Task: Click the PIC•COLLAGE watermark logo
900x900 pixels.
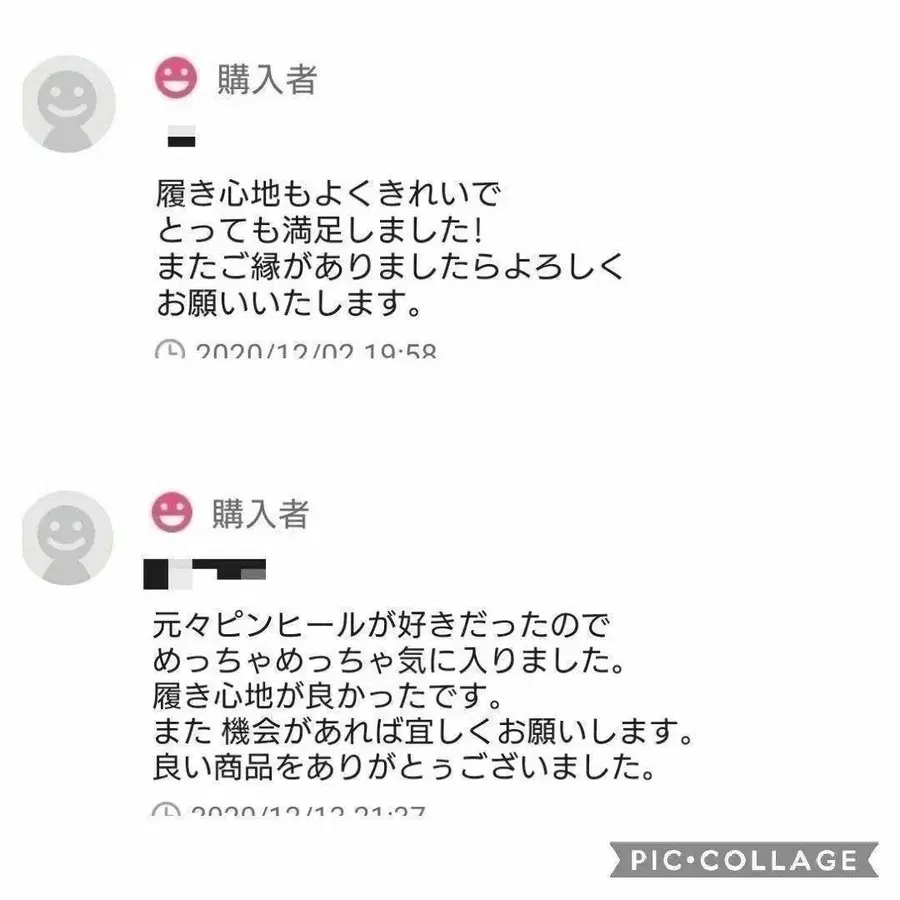Action: click(744, 860)
